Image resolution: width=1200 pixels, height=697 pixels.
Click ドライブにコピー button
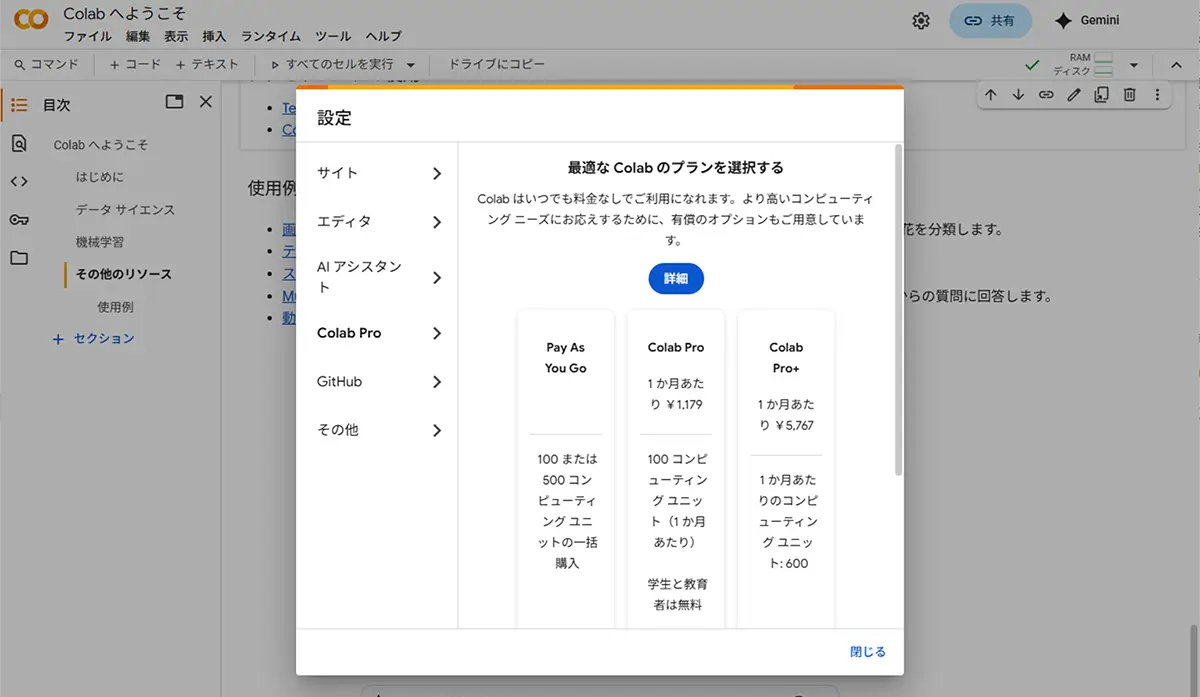497,64
